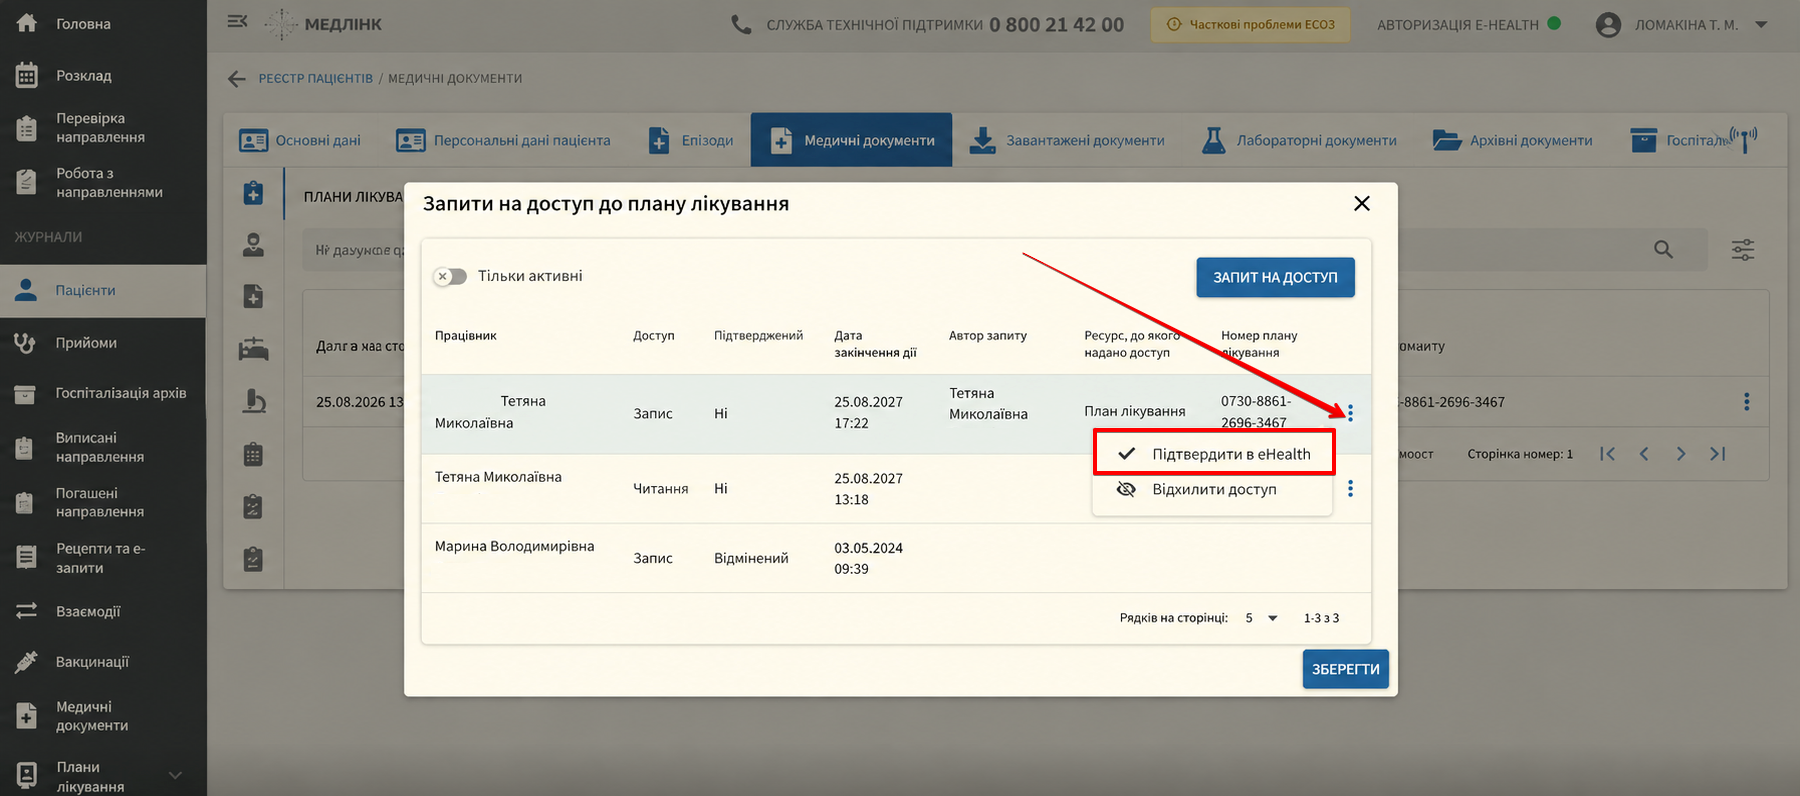Open user menu dropdown arrow
1800x796 pixels.
click(x=1761, y=25)
